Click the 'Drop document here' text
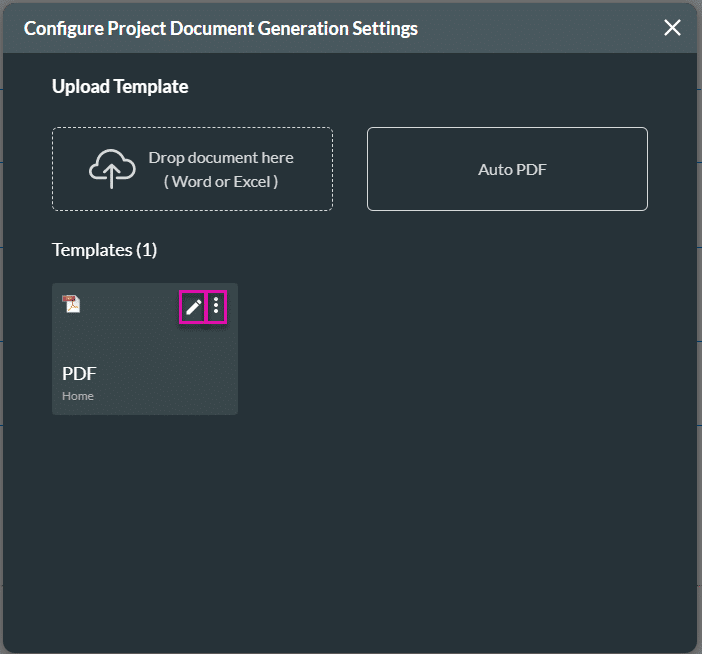The height and width of the screenshot is (654, 702). pos(221,158)
